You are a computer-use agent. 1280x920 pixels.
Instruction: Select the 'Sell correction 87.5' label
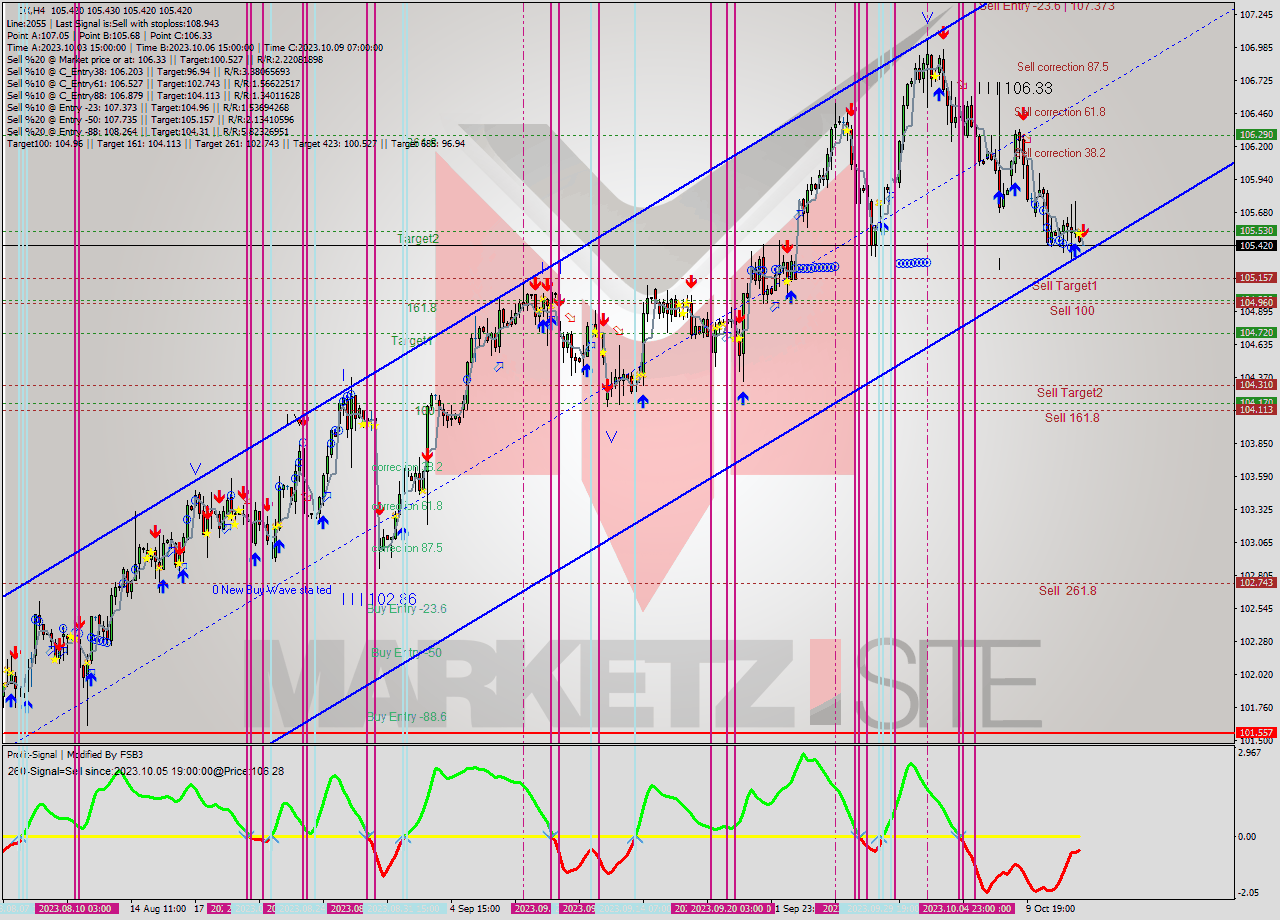pos(1062,67)
